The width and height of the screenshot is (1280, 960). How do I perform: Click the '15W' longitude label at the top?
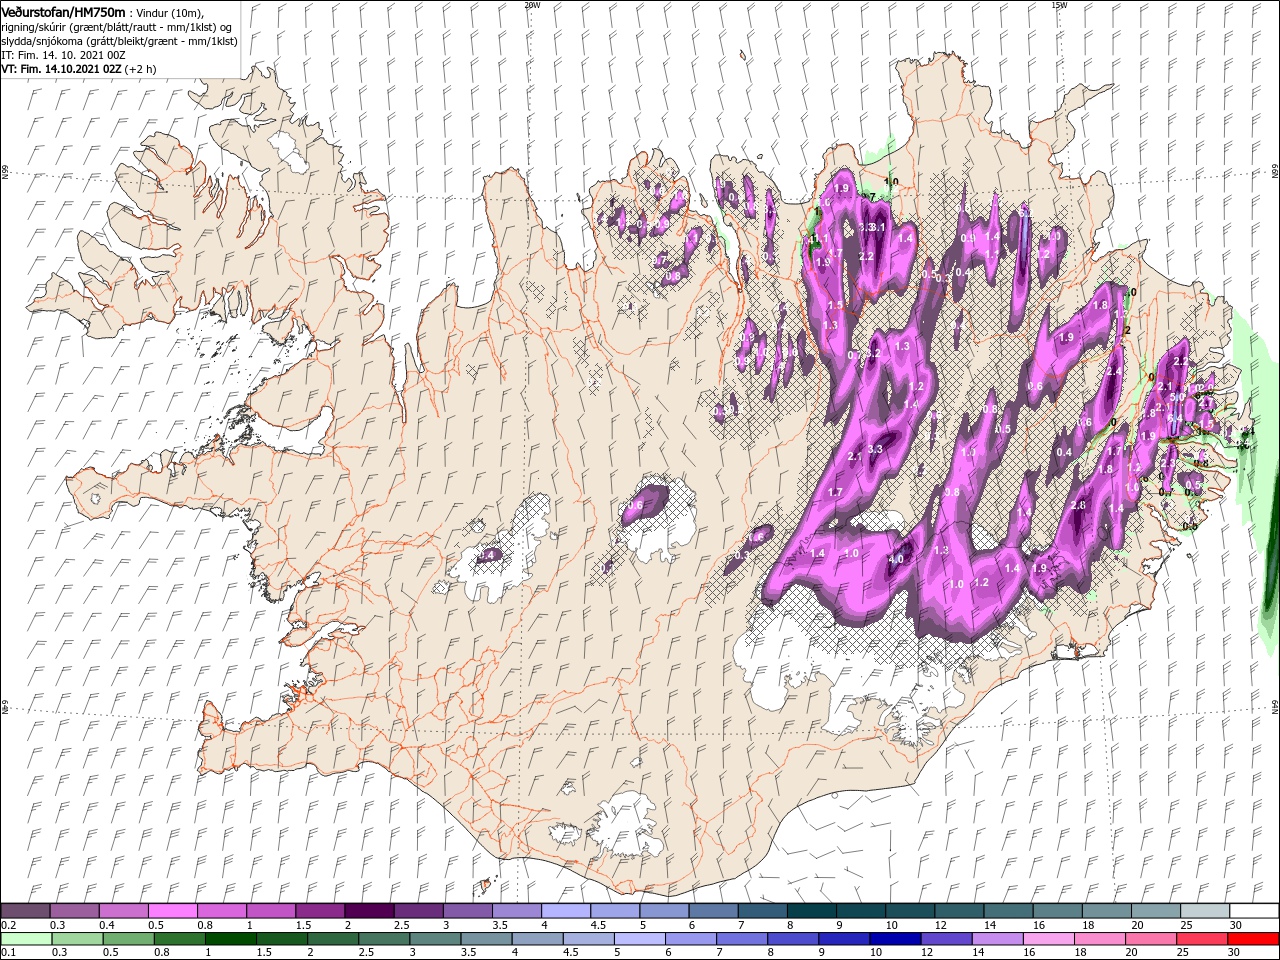pyautogui.click(x=1059, y=4)
